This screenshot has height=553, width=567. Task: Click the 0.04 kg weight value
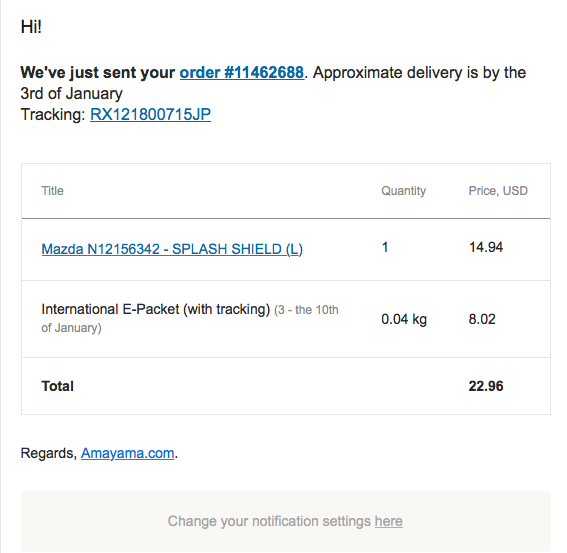[x=404, y=319]
